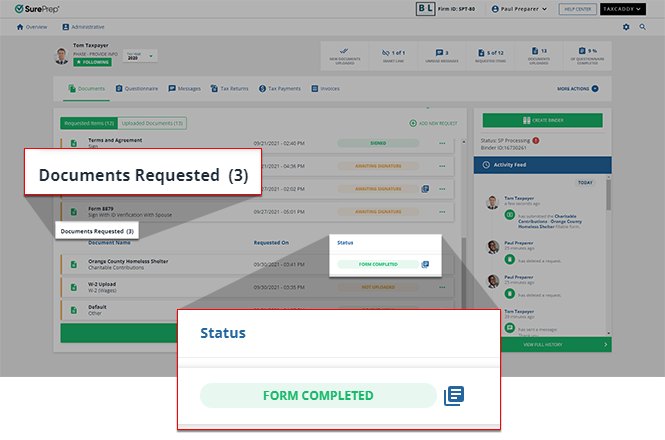Click ADD NEW REQUEST
This screenshot has width=665, height=440.
coord(433,123)
